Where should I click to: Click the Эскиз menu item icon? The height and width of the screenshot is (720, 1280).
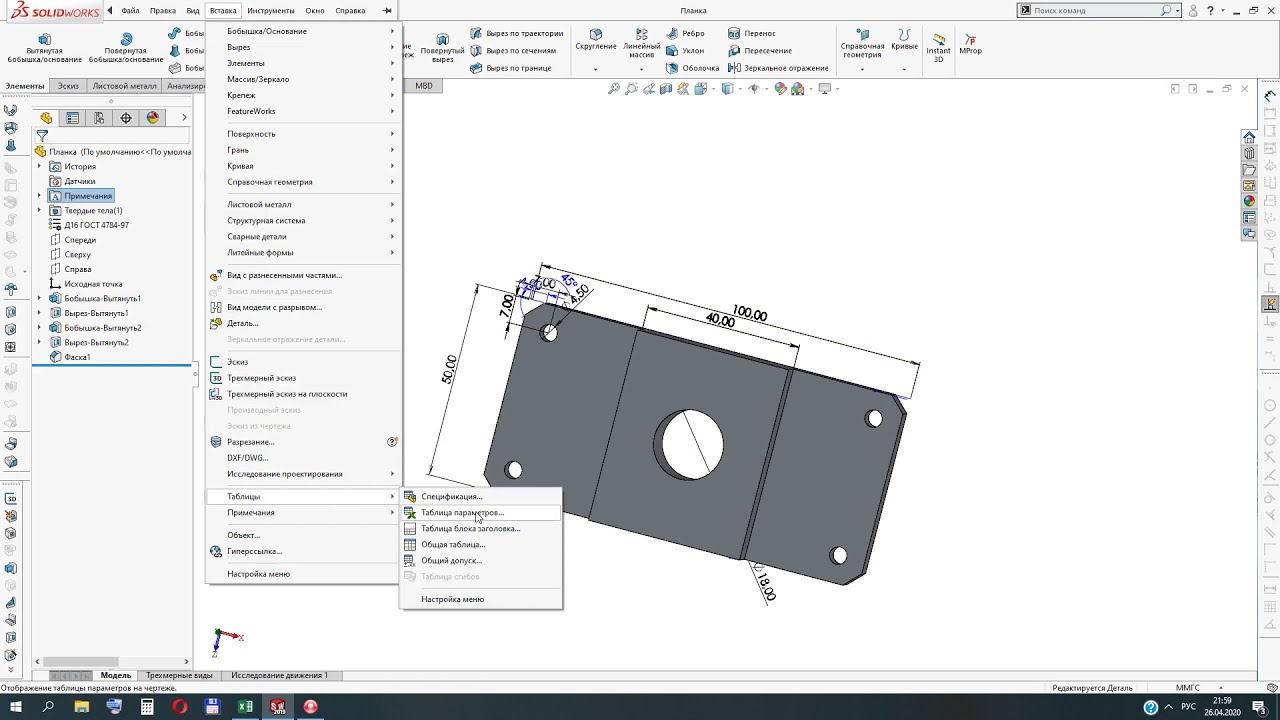click(216, 362)
